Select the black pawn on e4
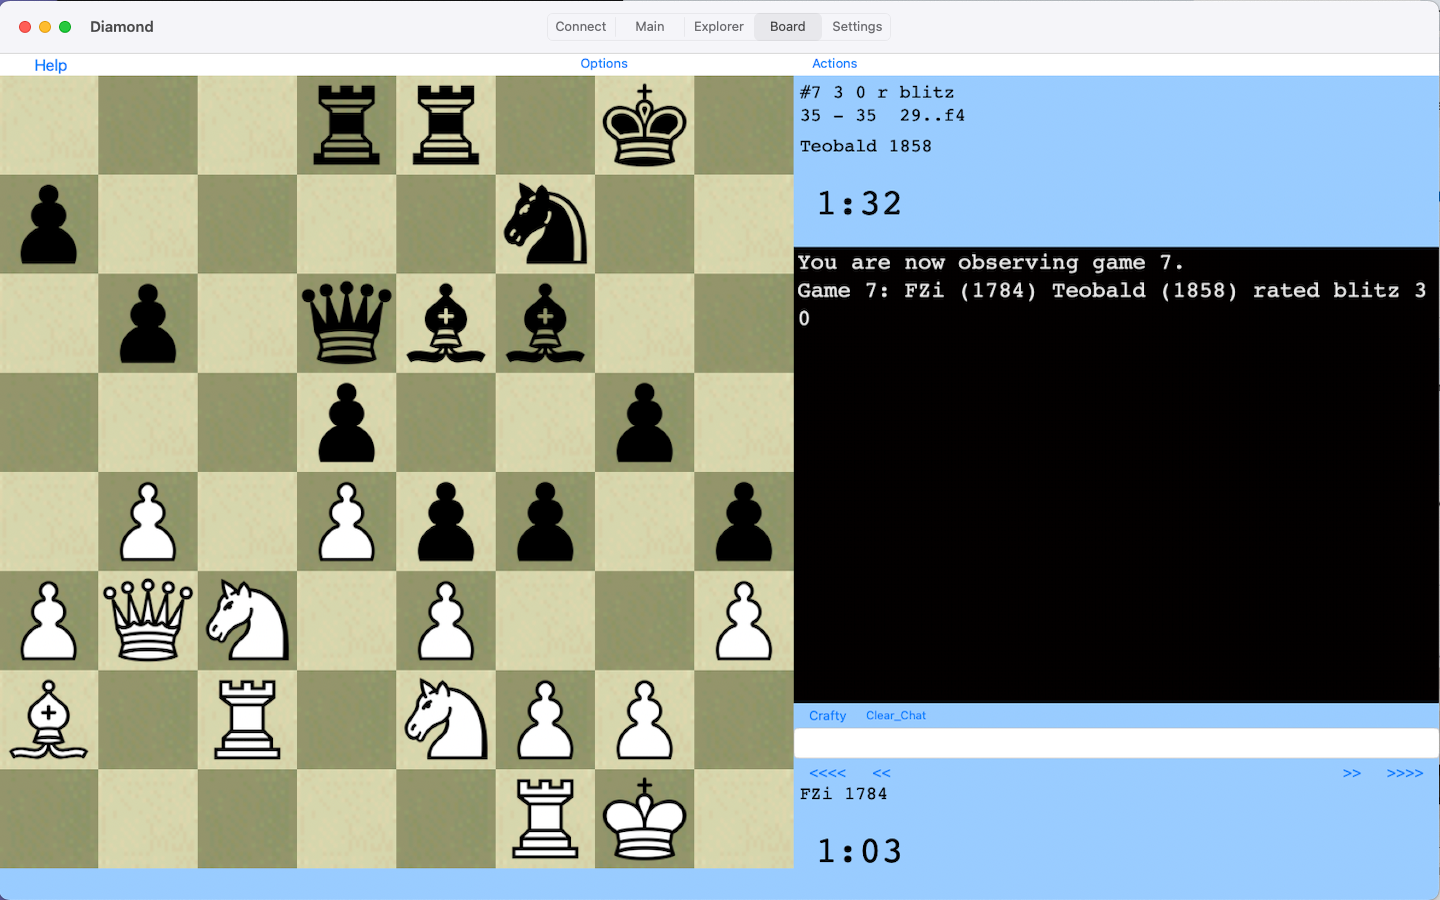 click(x=446, y=521)
